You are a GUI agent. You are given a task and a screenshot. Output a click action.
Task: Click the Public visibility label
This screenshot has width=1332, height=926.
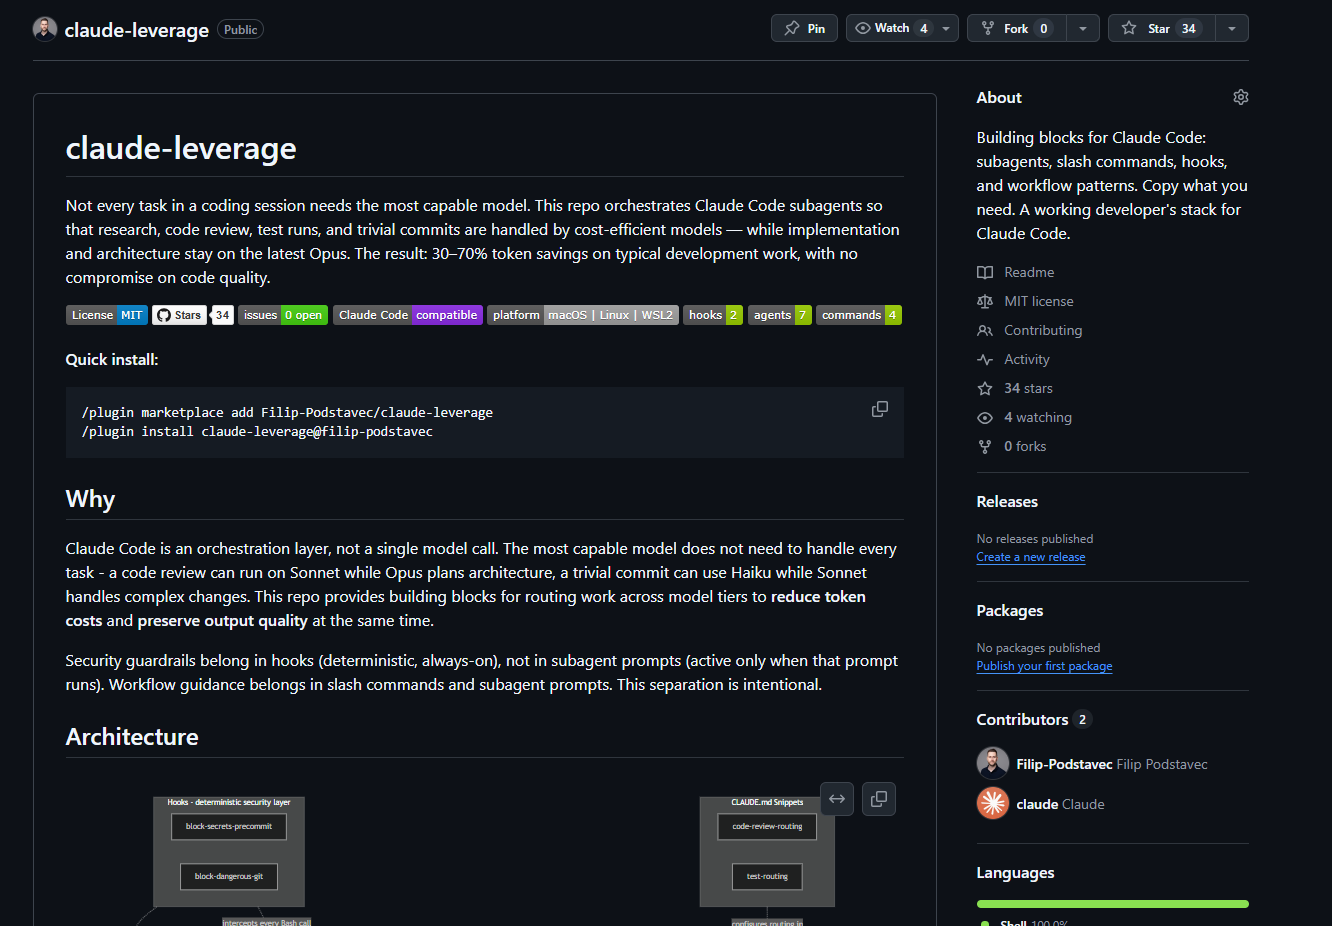(241, 30)
